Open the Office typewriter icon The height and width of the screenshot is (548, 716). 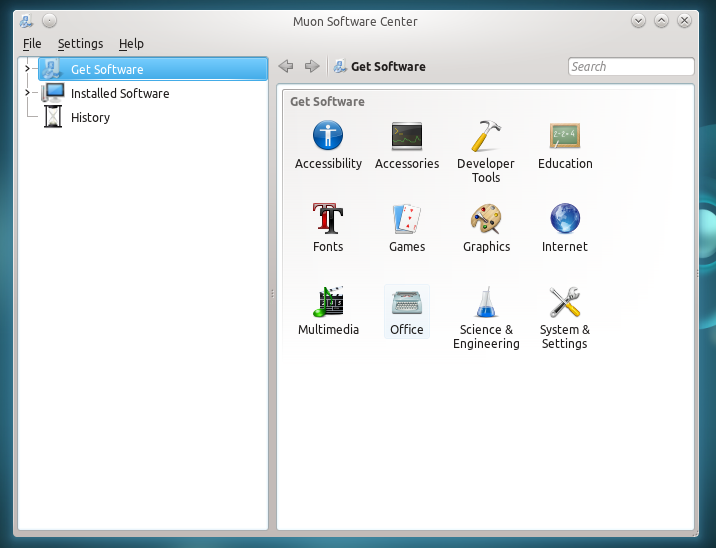tap(407, 302)
